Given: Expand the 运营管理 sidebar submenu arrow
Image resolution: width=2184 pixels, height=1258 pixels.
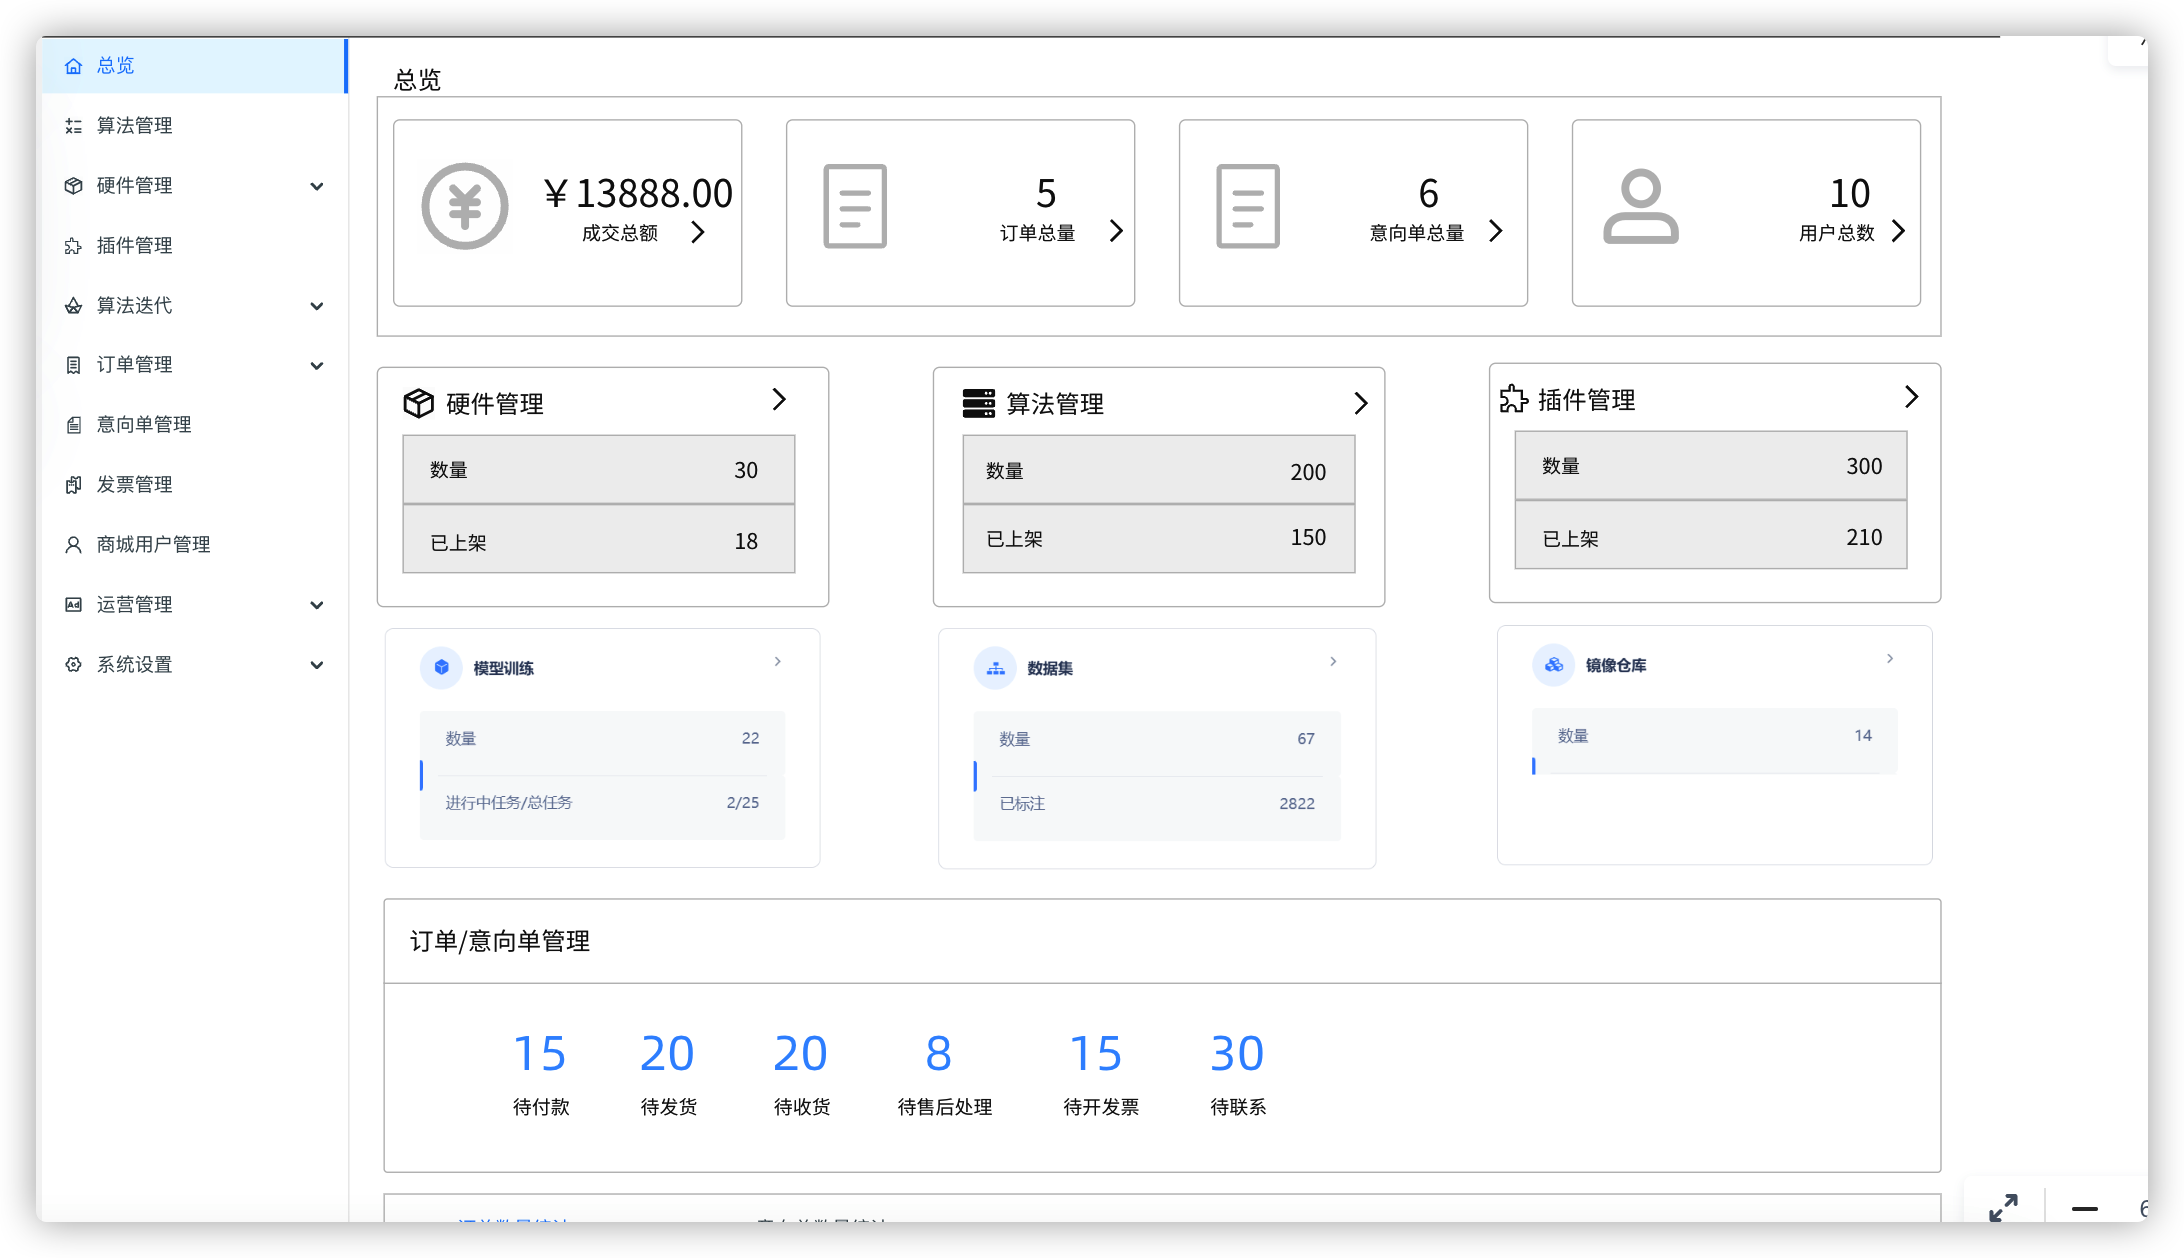Looking at the screenshot, I should [x=317, y=605].
